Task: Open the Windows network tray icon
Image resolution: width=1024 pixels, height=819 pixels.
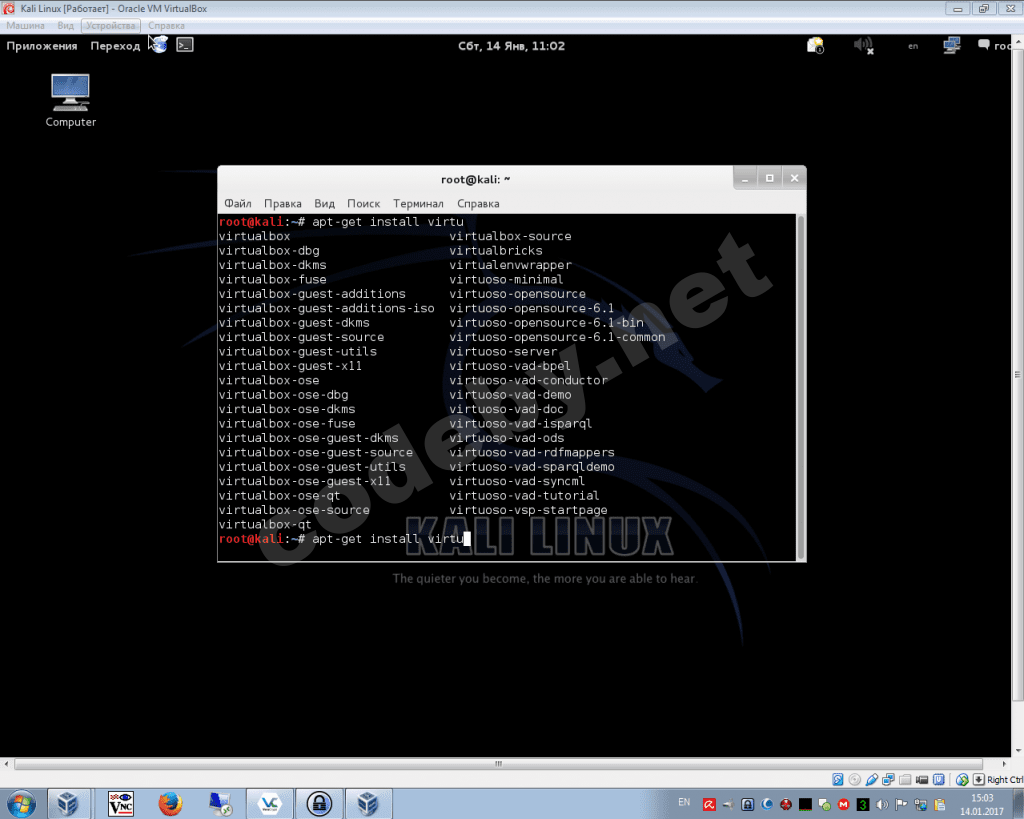Action: coord(921,805)
